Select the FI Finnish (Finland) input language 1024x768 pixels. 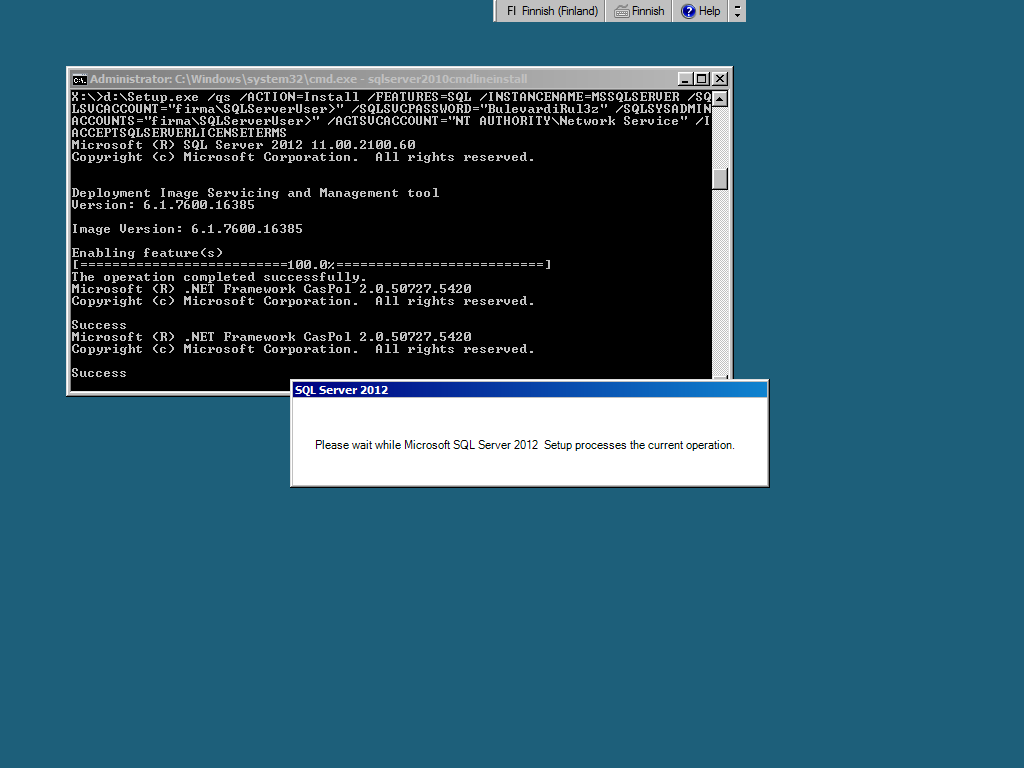tap(552, 11)
